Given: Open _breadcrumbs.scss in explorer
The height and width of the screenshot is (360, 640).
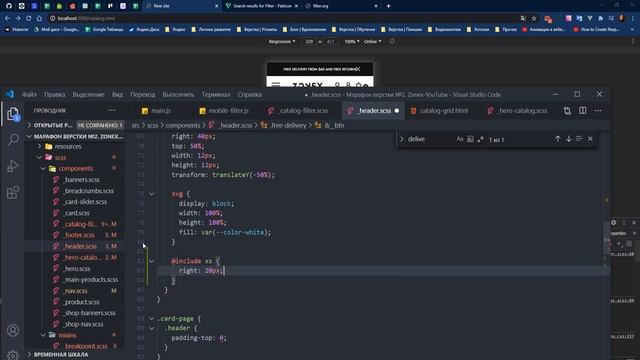Looking at the screenshot, I should tap(88, 191).
